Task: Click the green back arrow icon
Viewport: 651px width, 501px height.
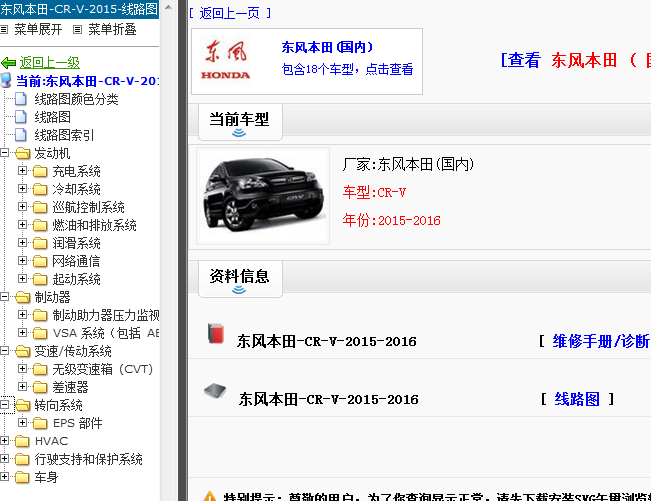Action: point(8,63)
